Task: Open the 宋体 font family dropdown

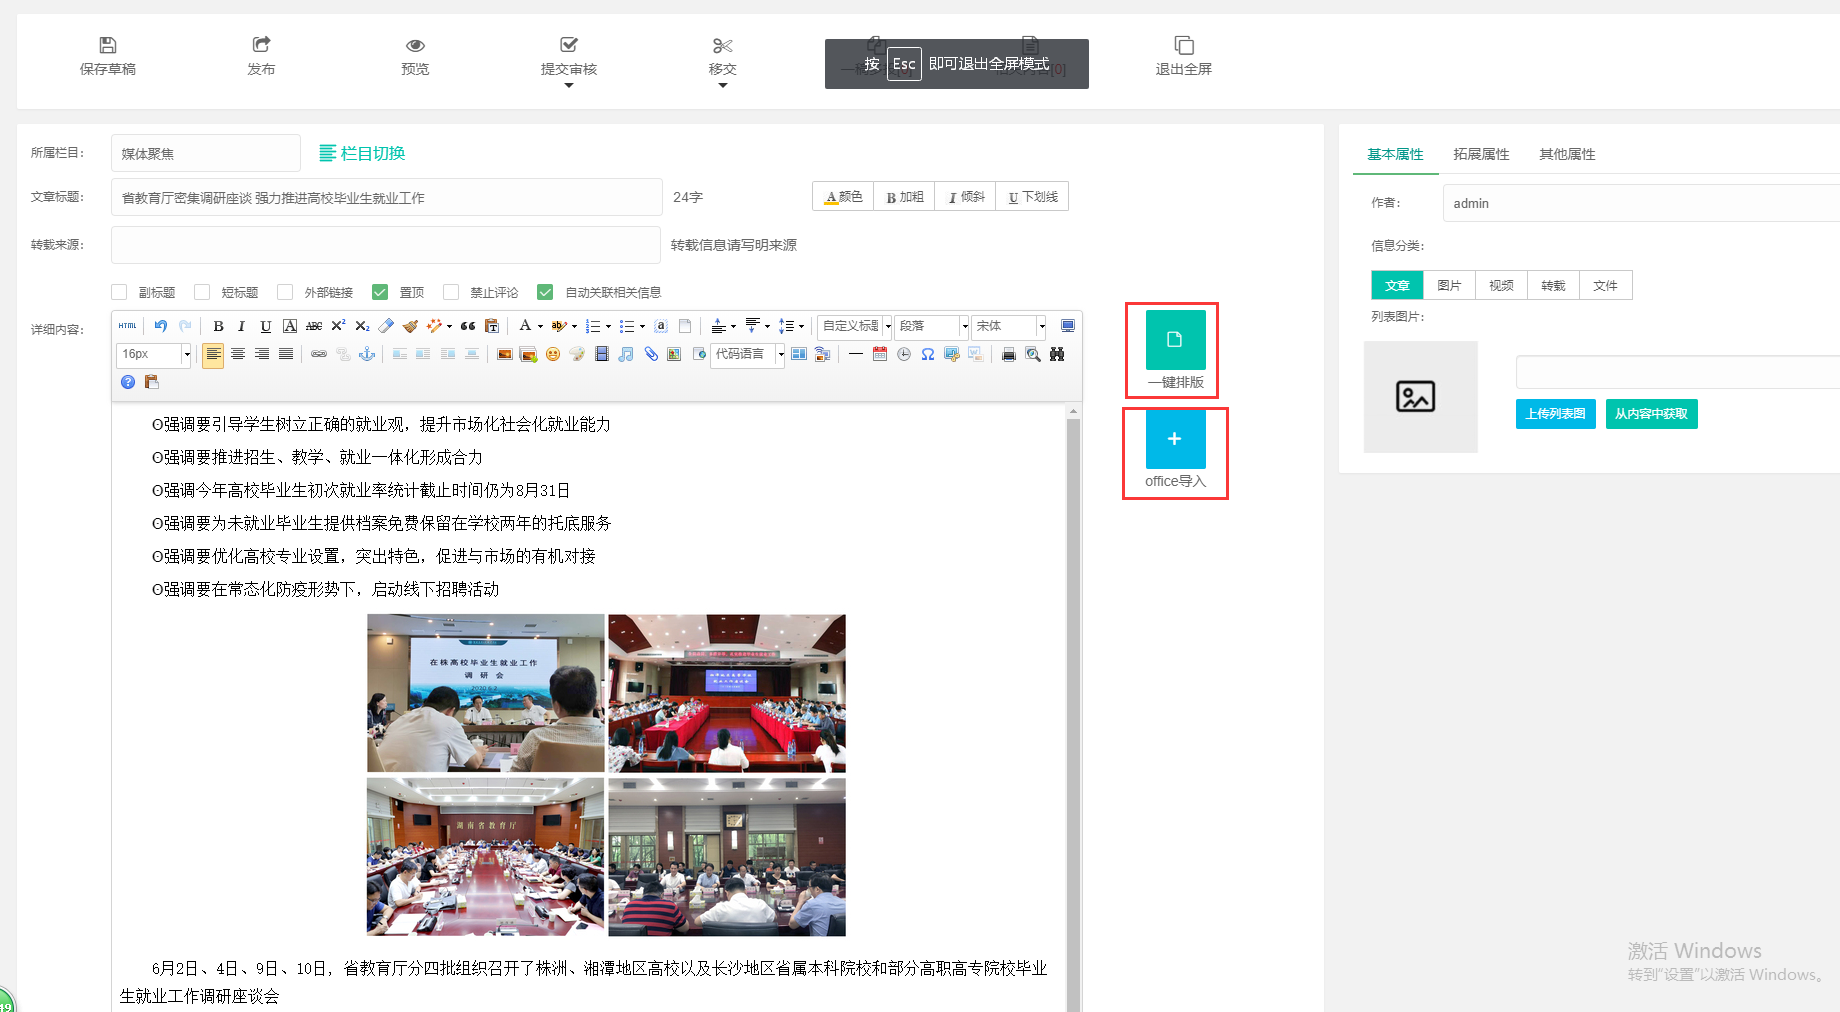Action: point(1009,326)
